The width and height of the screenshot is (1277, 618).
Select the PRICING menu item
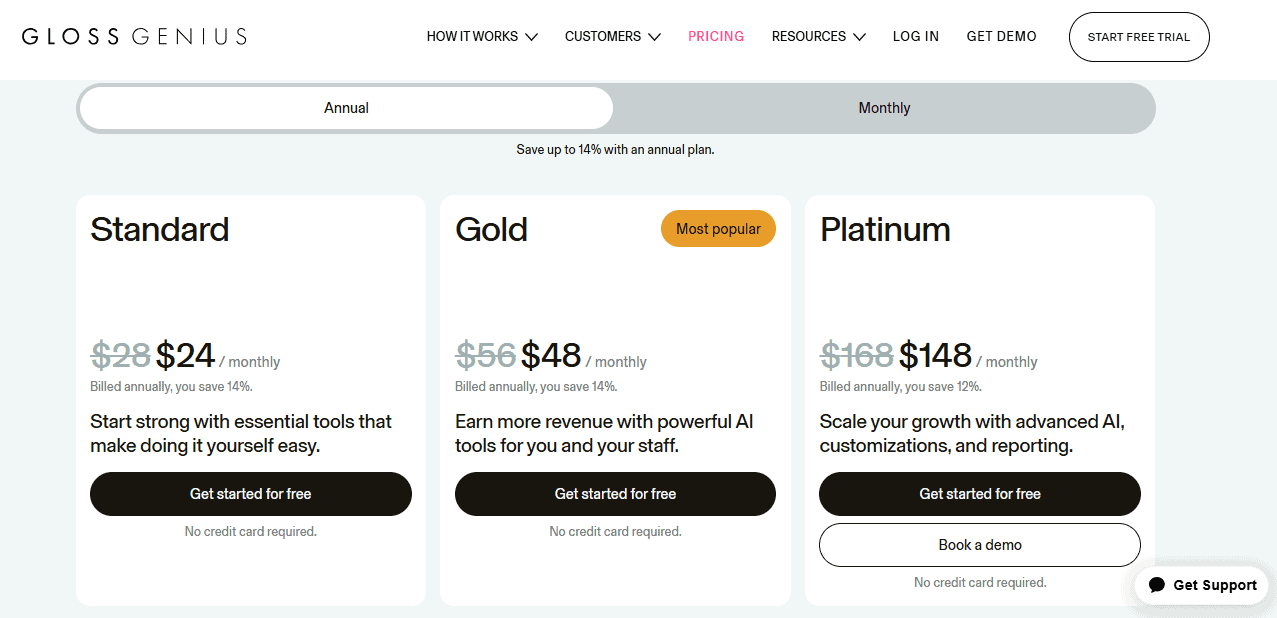716,36
